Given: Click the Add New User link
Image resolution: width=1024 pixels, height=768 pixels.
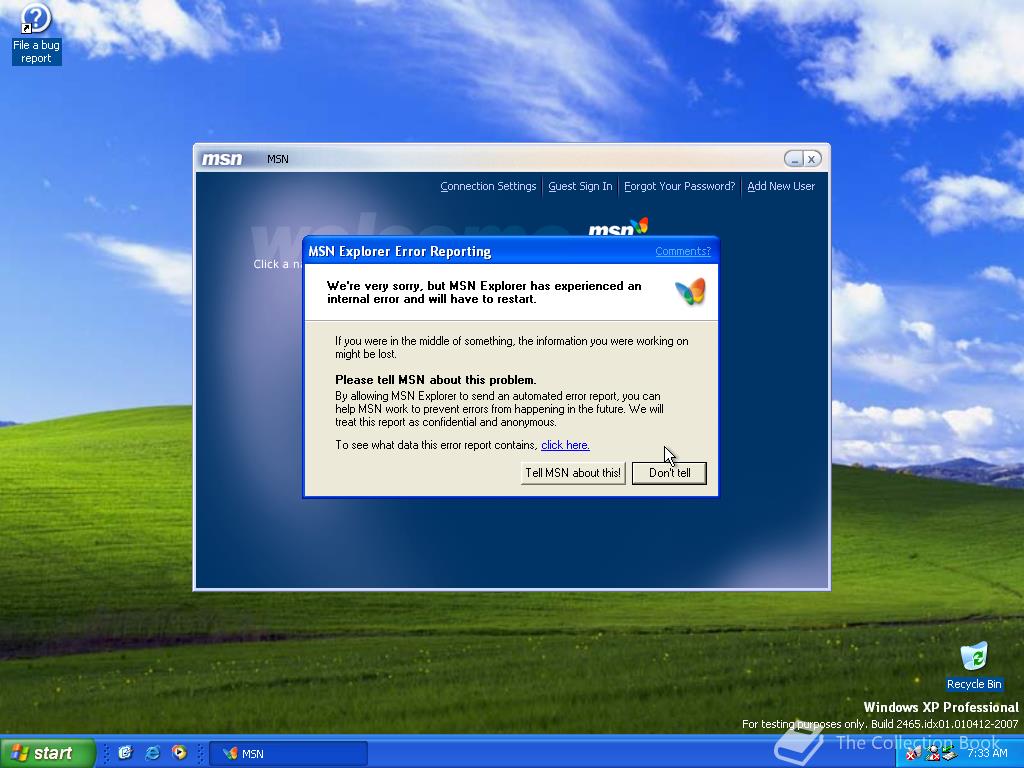Looking at the screenshot, I should point(781,186).
